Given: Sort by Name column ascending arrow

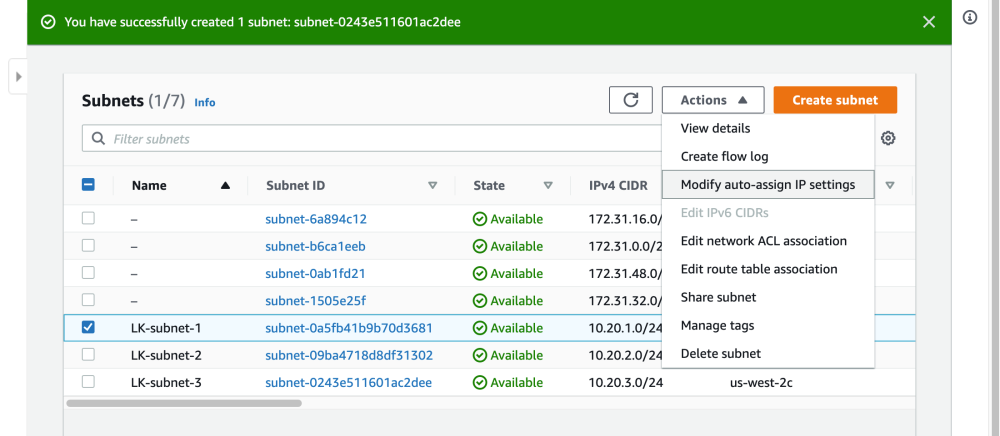Looking at the screenshot, I should 225,185.
